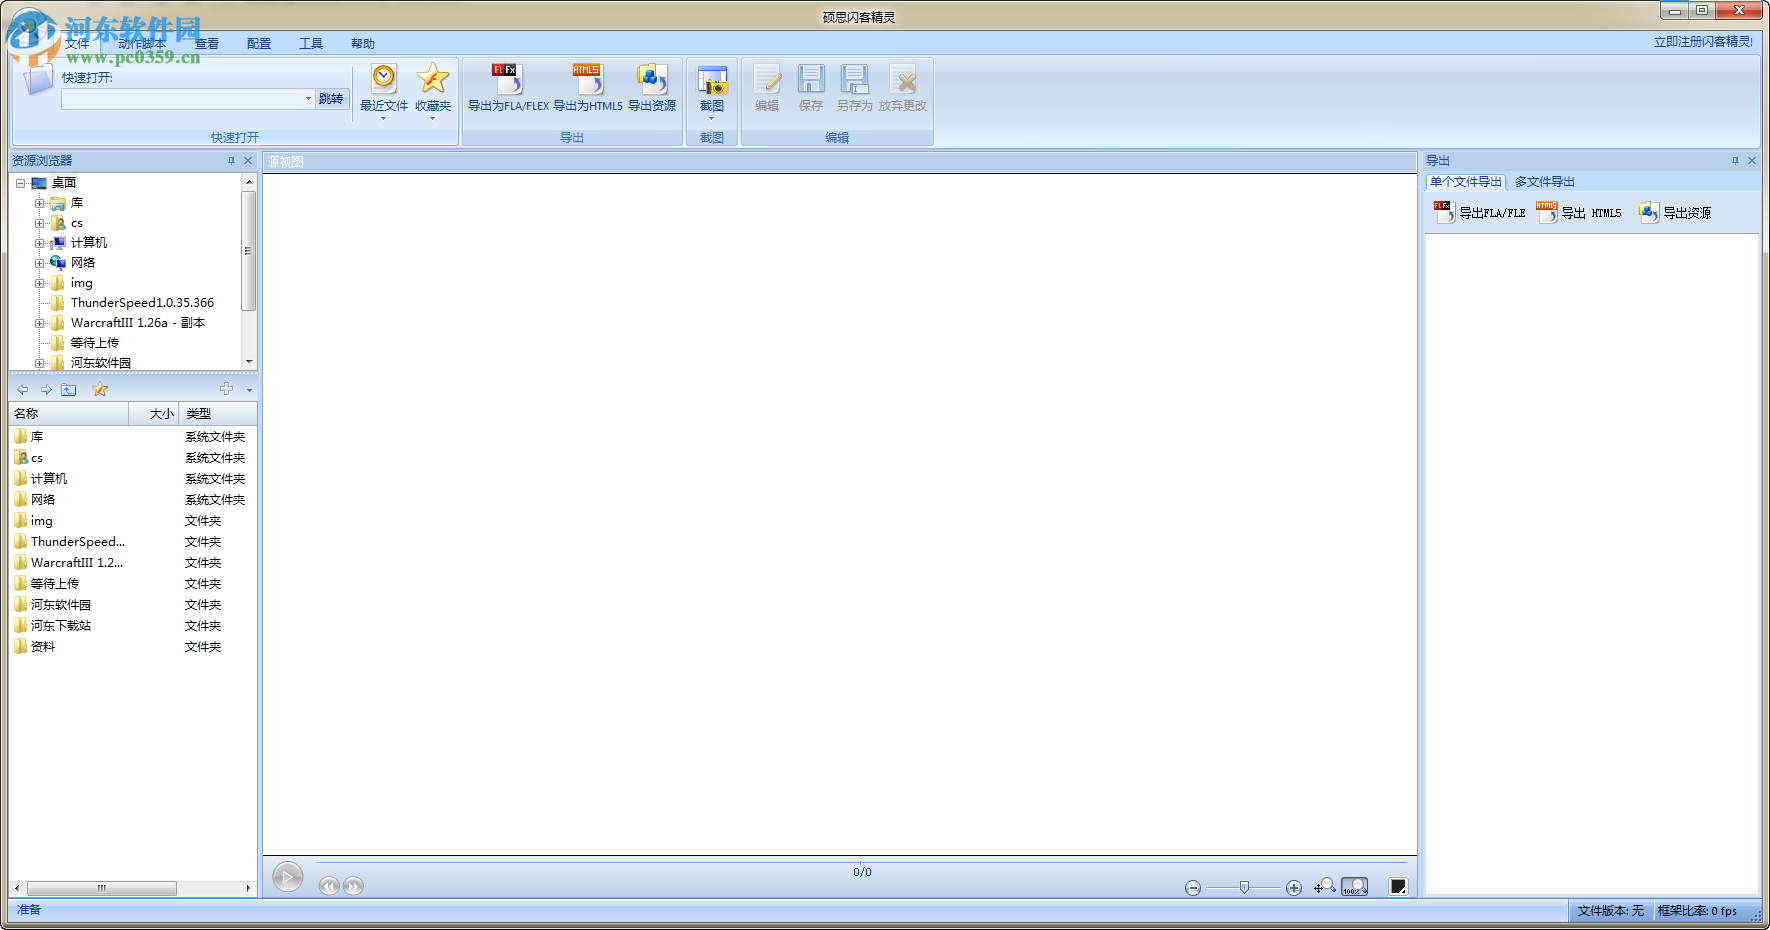This screenshot has width=1770, height=930.
Task: Click the zoom out minus button
Action: point(1193,888)
